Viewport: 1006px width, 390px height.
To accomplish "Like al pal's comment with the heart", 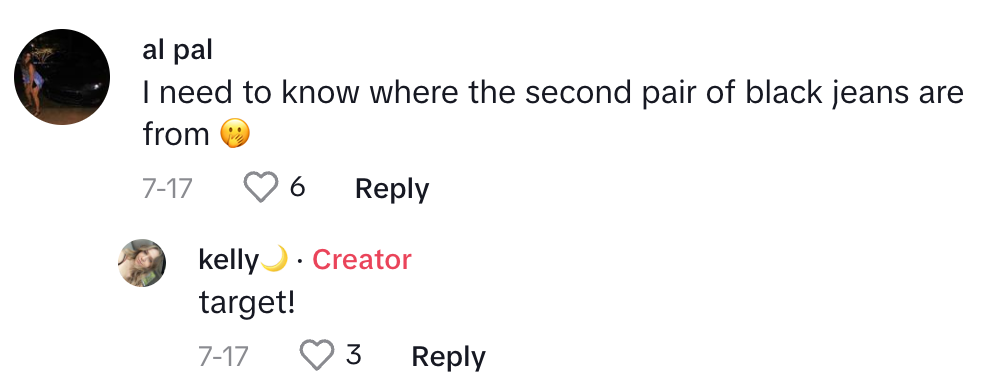I will pos(260,187).
